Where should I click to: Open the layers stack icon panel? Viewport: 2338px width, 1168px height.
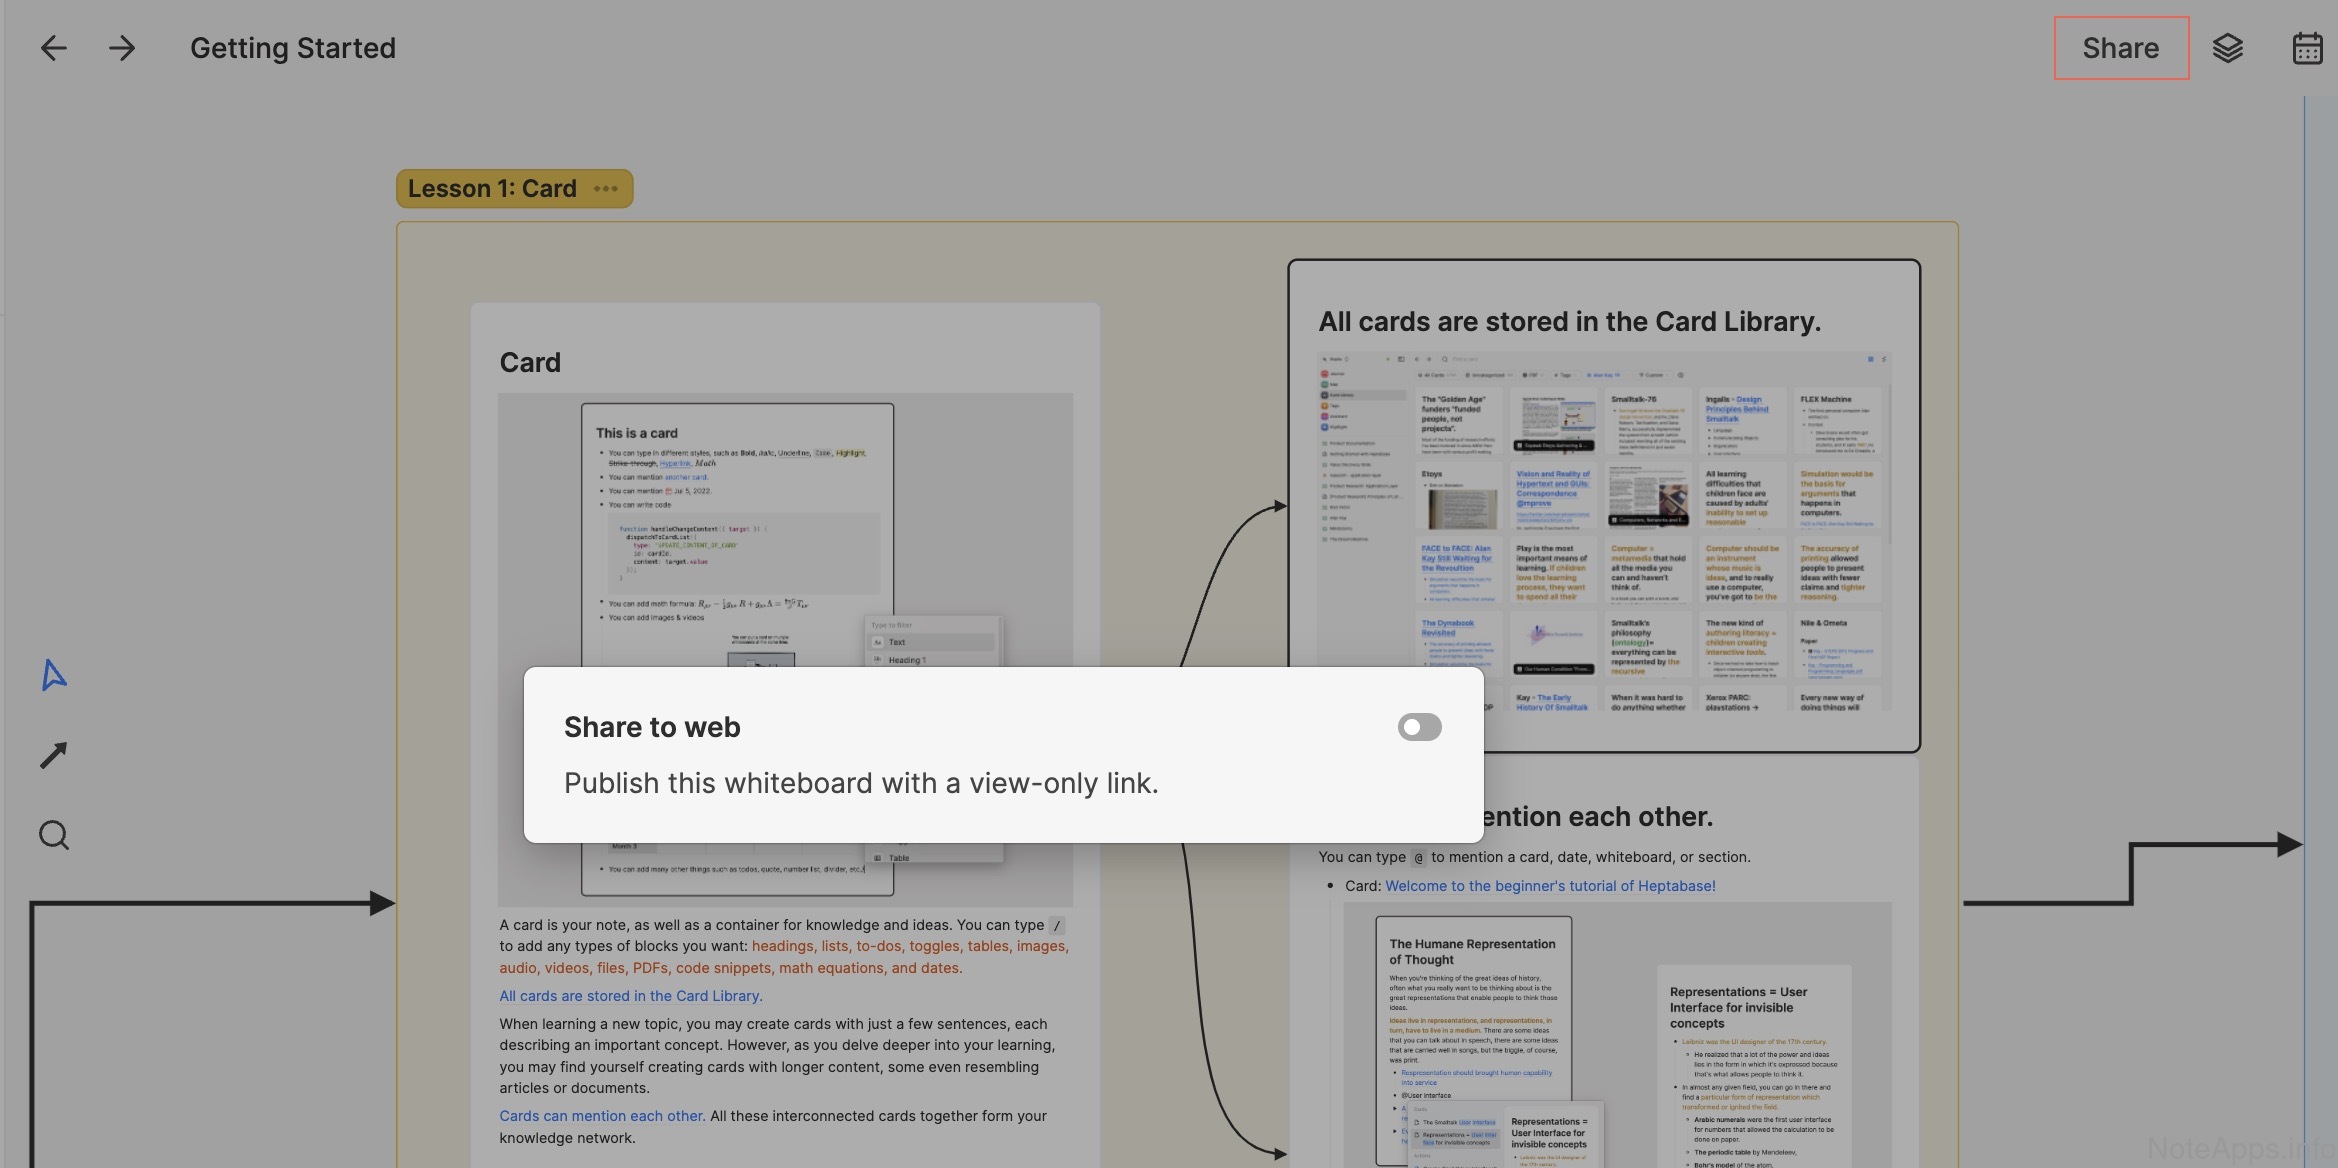click(x=2227, y=48)
